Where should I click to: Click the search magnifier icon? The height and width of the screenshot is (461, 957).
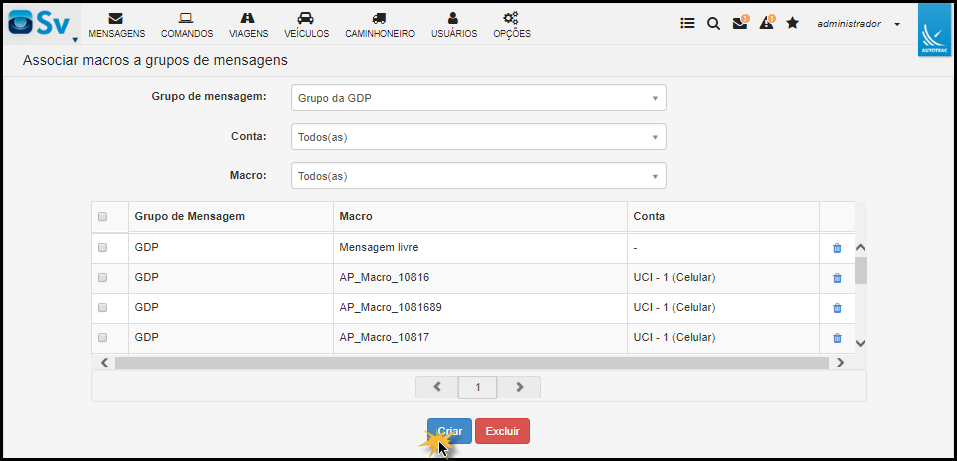713,23
